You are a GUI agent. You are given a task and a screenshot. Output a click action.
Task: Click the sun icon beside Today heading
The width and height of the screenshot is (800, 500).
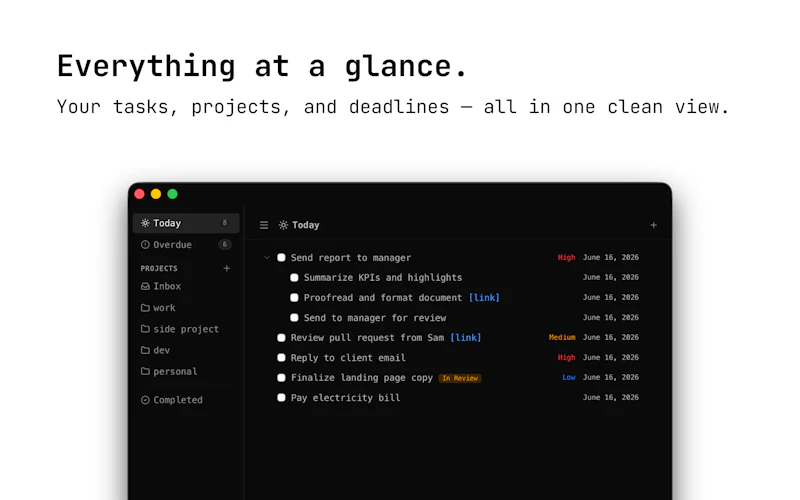pos(283,225)
